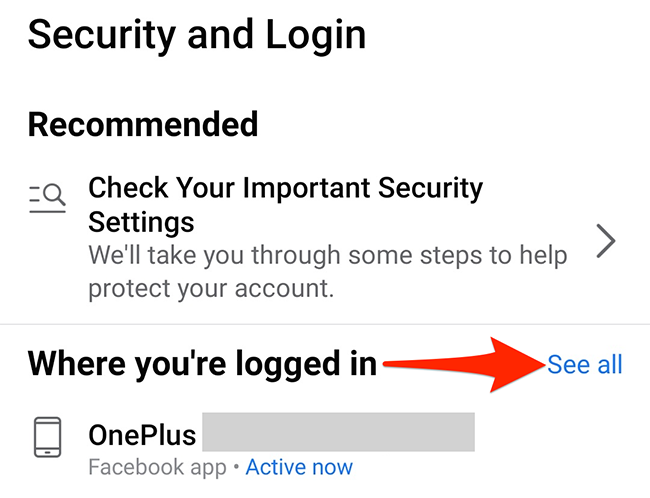This screenshot has width=650, height=498.
Task: Tap the phone icon beside OnePlus
Action: [x=47, y=437]
